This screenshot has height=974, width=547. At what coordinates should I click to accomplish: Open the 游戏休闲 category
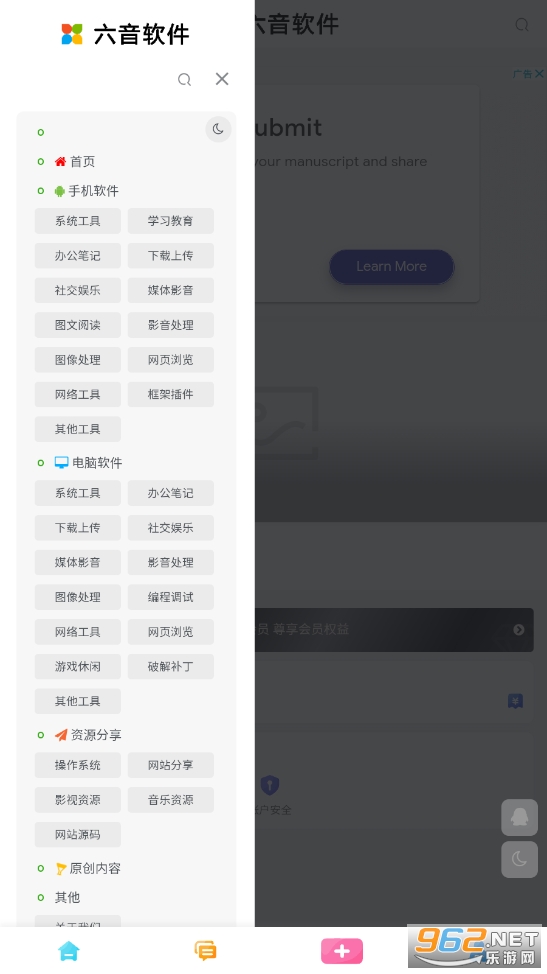[78, 667]
